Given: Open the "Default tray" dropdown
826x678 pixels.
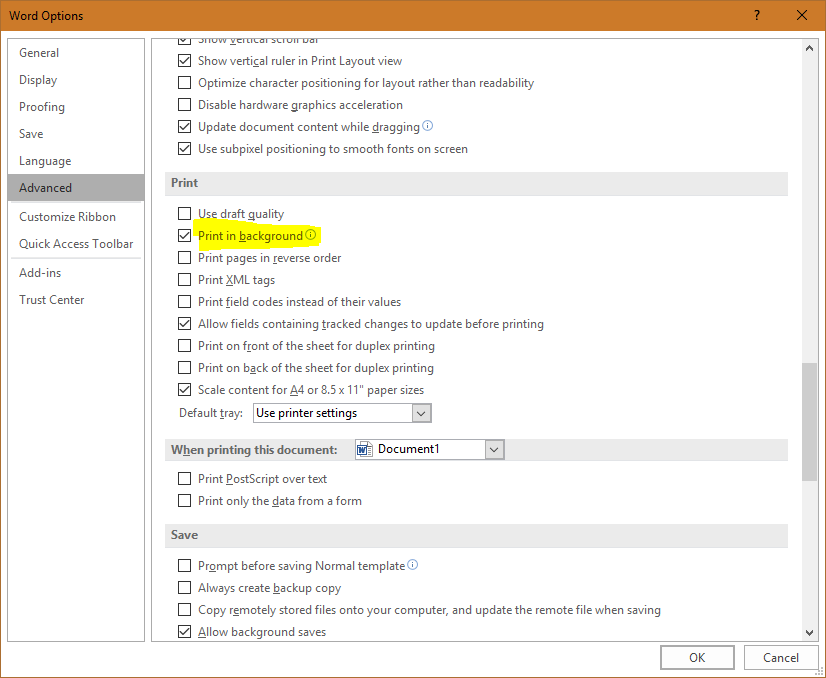Looking at the screenshot, I should click(x=421, y=412).
